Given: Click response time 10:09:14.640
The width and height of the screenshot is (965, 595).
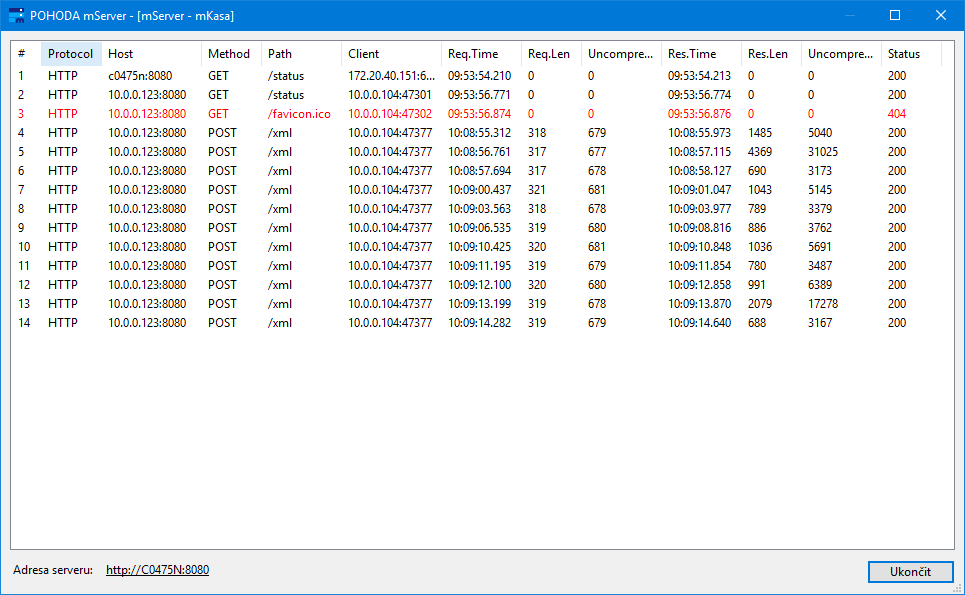Looking at the screenshot, I should click(700, 323).
